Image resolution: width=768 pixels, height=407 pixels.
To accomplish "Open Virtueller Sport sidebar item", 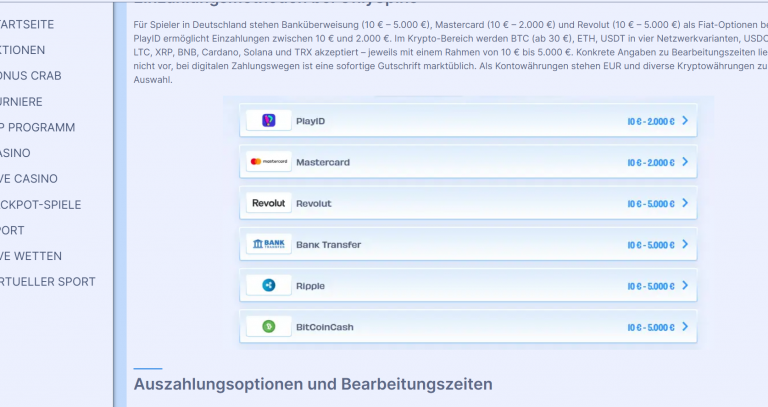I will (x=48, y=282).
